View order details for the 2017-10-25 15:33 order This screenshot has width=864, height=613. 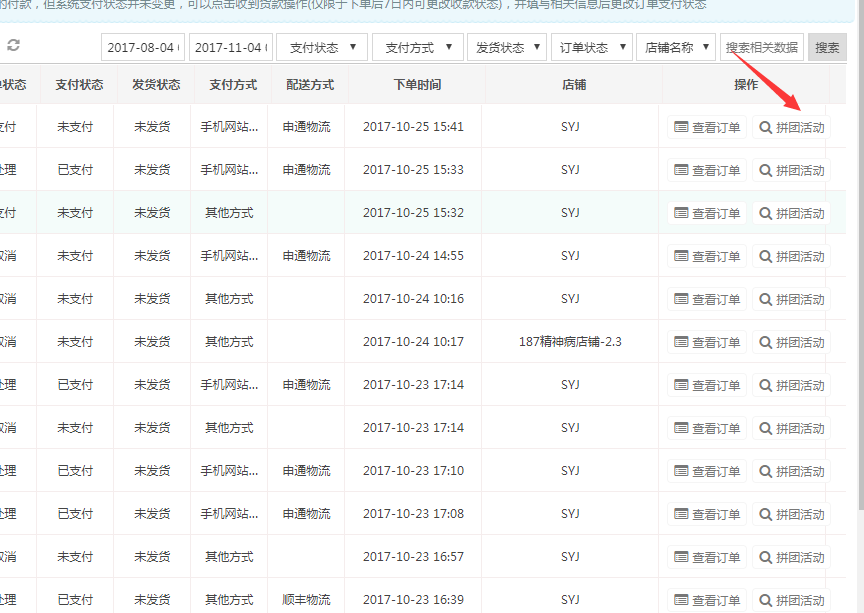pyautogui.click(x=707, y=170)
